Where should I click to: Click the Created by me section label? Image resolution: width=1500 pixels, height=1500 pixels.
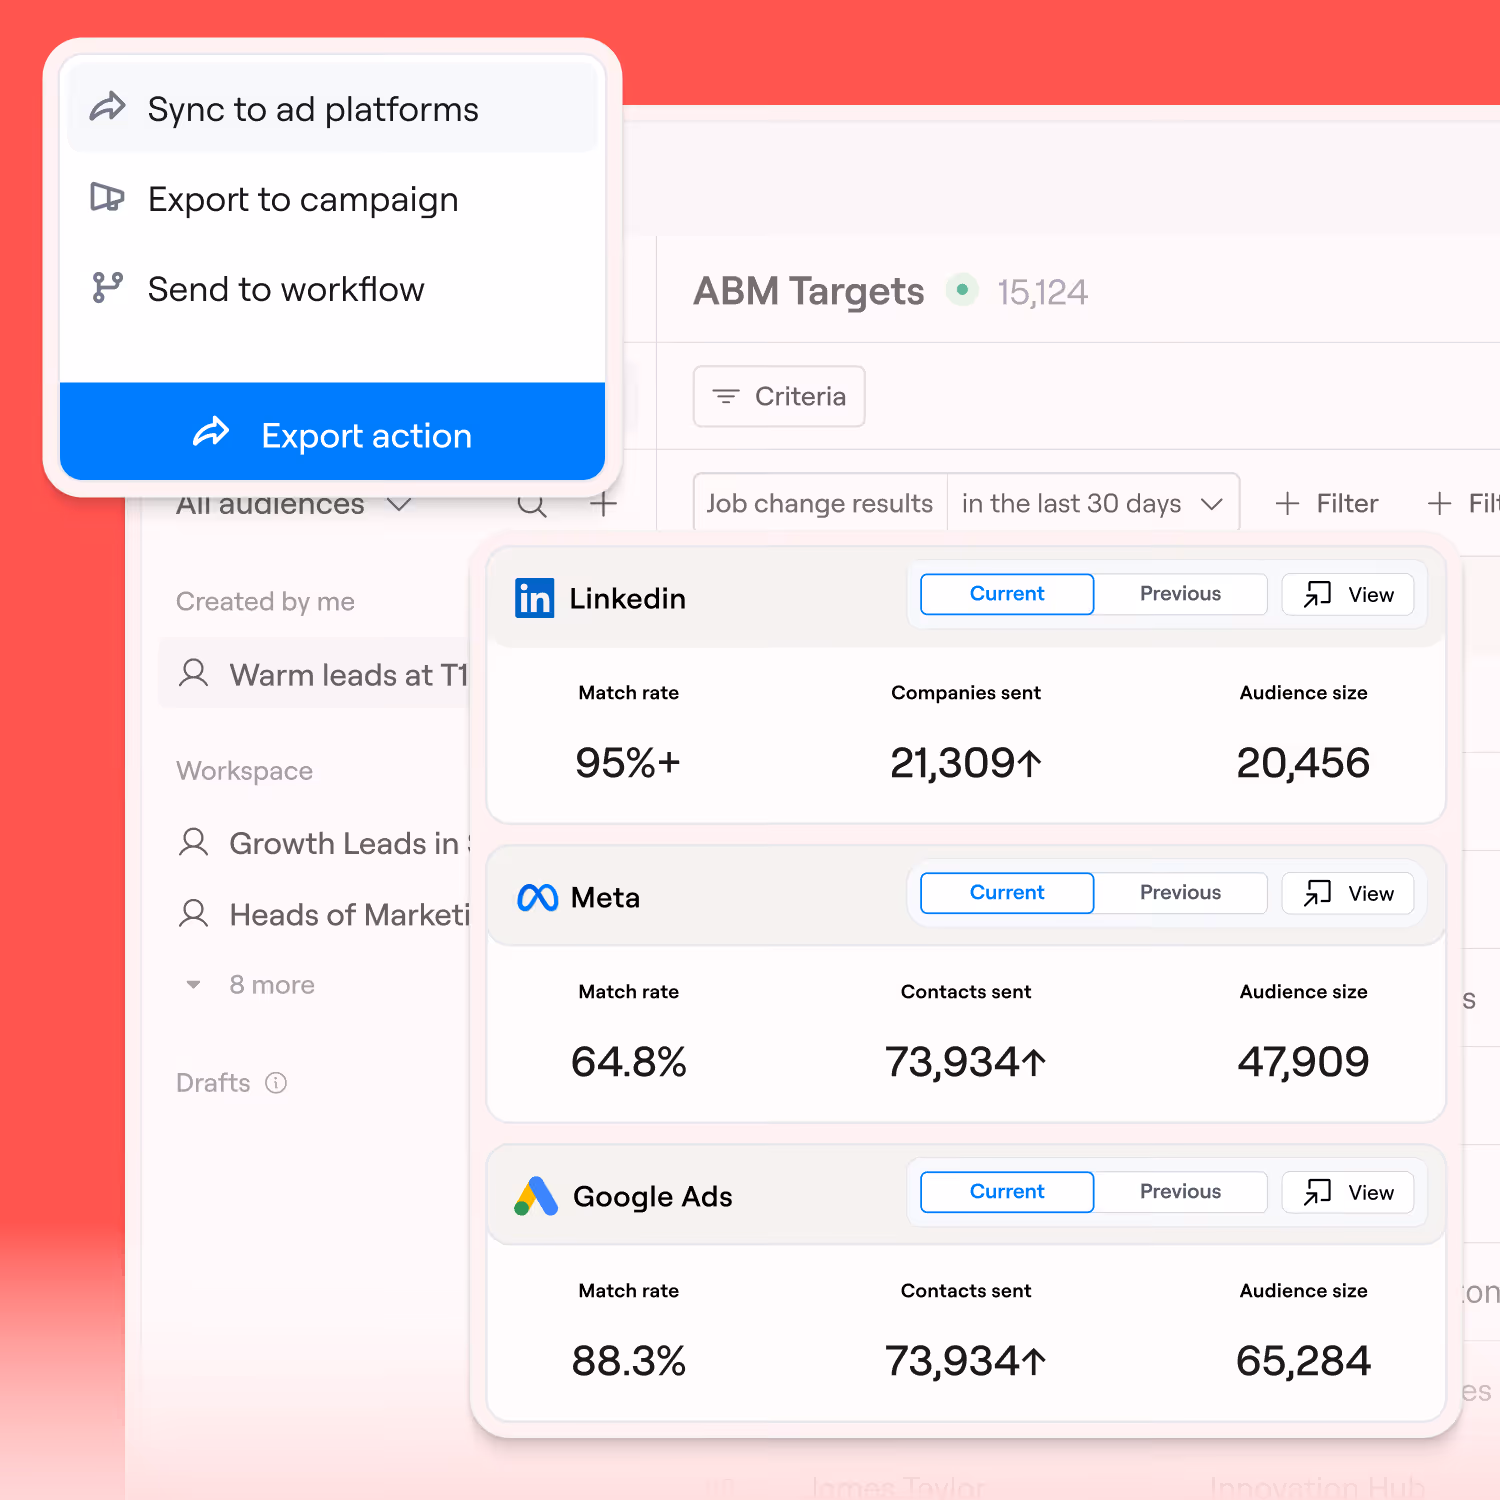tap(265, 601)
